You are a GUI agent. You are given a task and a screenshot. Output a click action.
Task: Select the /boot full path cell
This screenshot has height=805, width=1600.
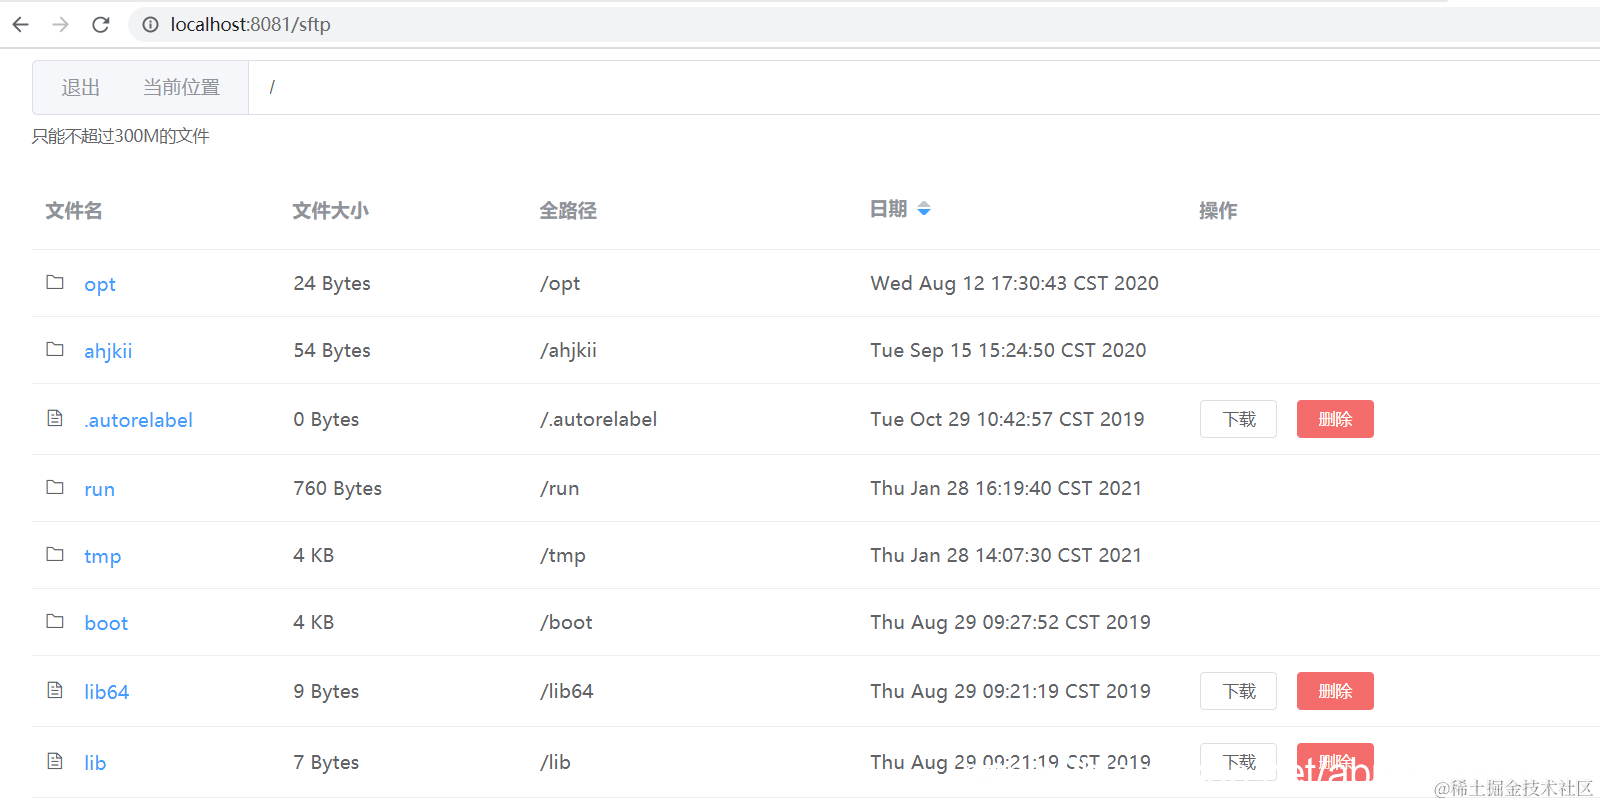(x=566, y=622)
